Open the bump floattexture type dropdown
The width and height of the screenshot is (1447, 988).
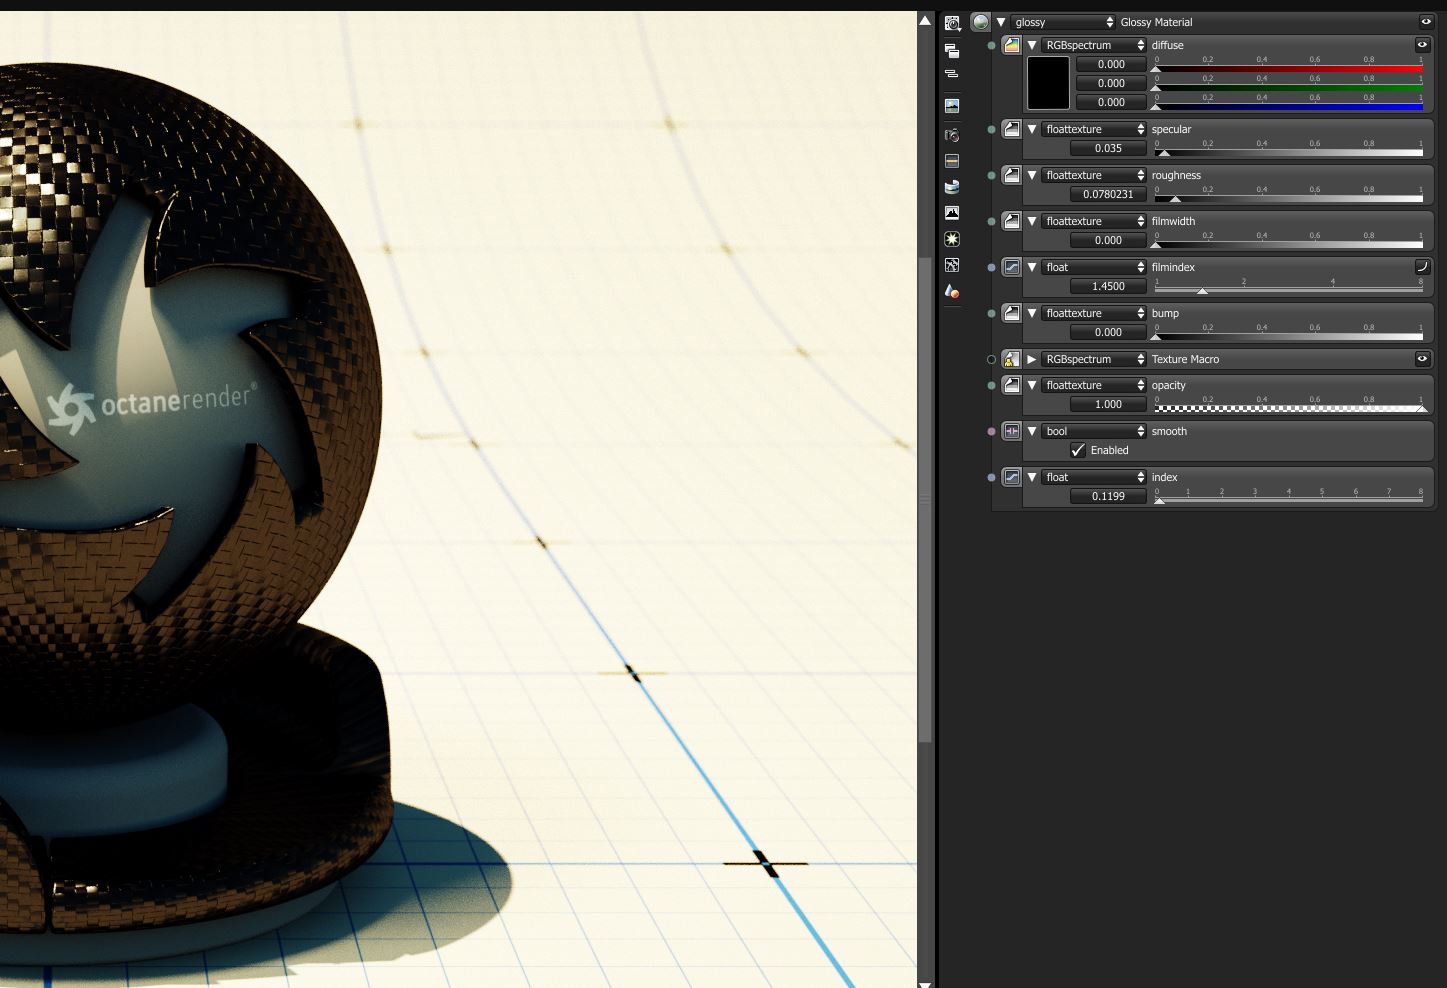point(1094,313)
